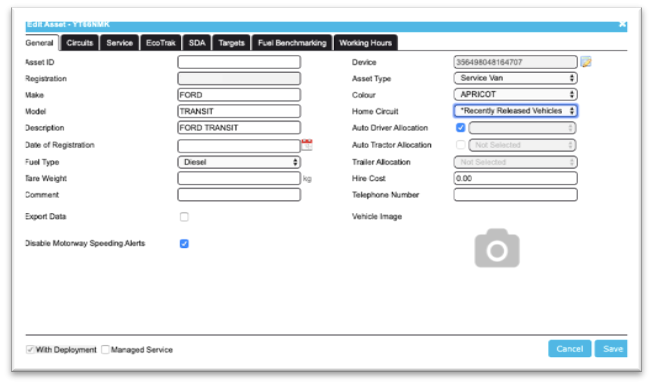Toggle the With Deployment checkbox

point(30,350)
